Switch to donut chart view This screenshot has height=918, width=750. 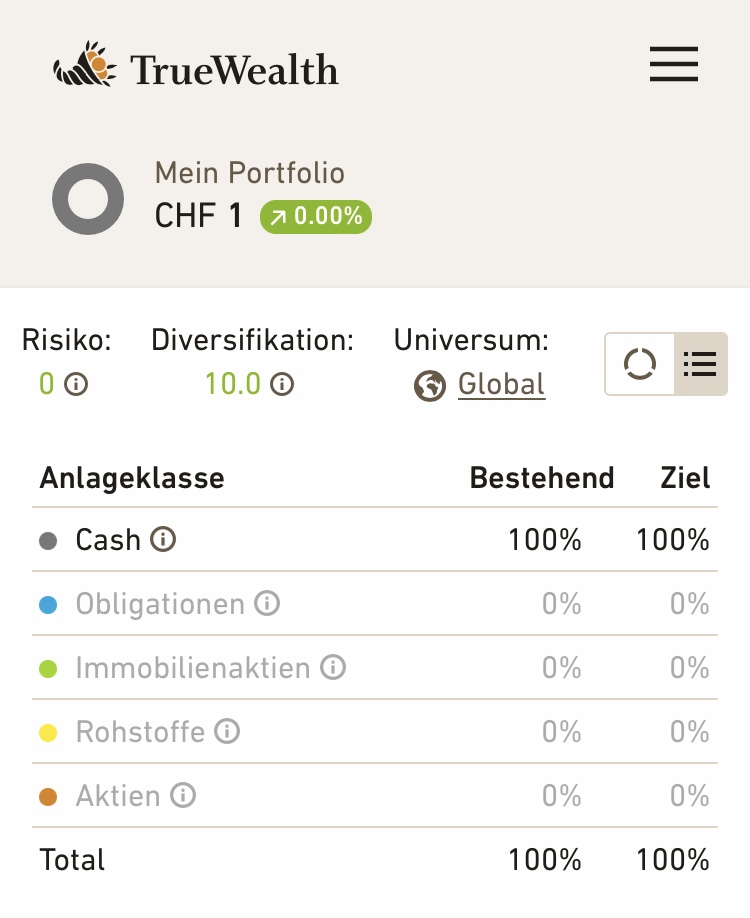640,364
